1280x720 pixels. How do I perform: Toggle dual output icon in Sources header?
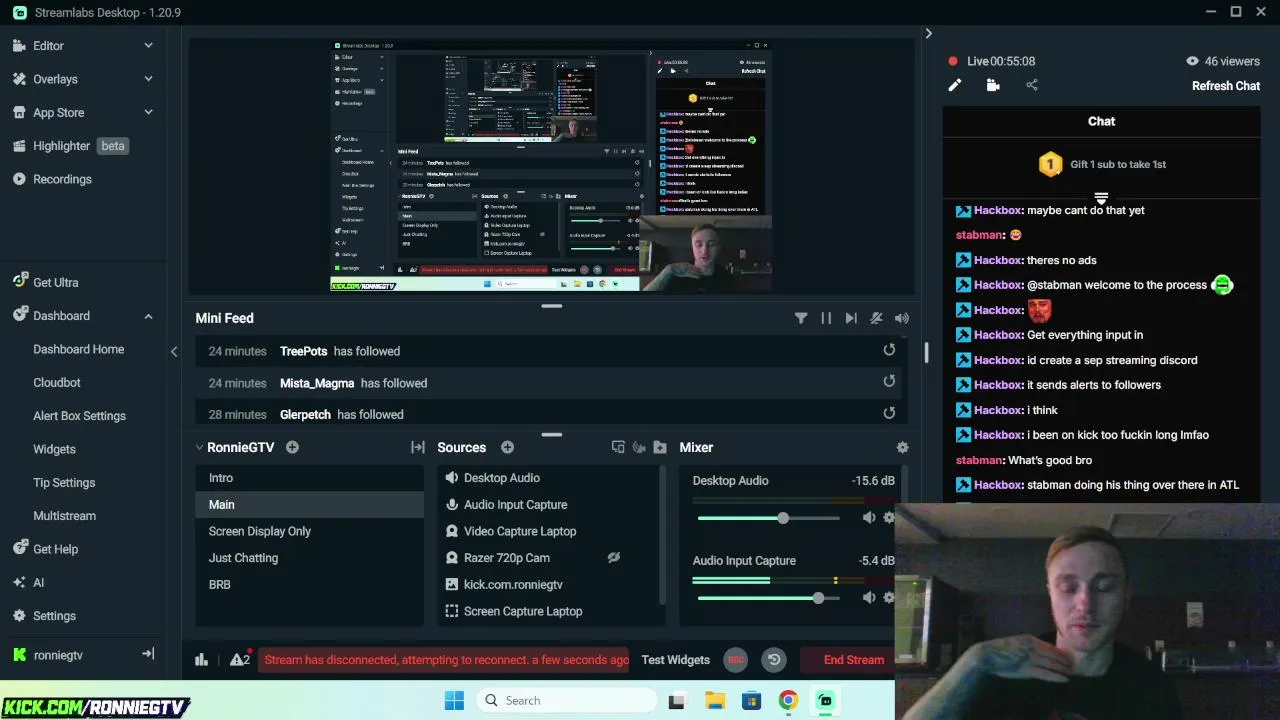tap(618, 447)
